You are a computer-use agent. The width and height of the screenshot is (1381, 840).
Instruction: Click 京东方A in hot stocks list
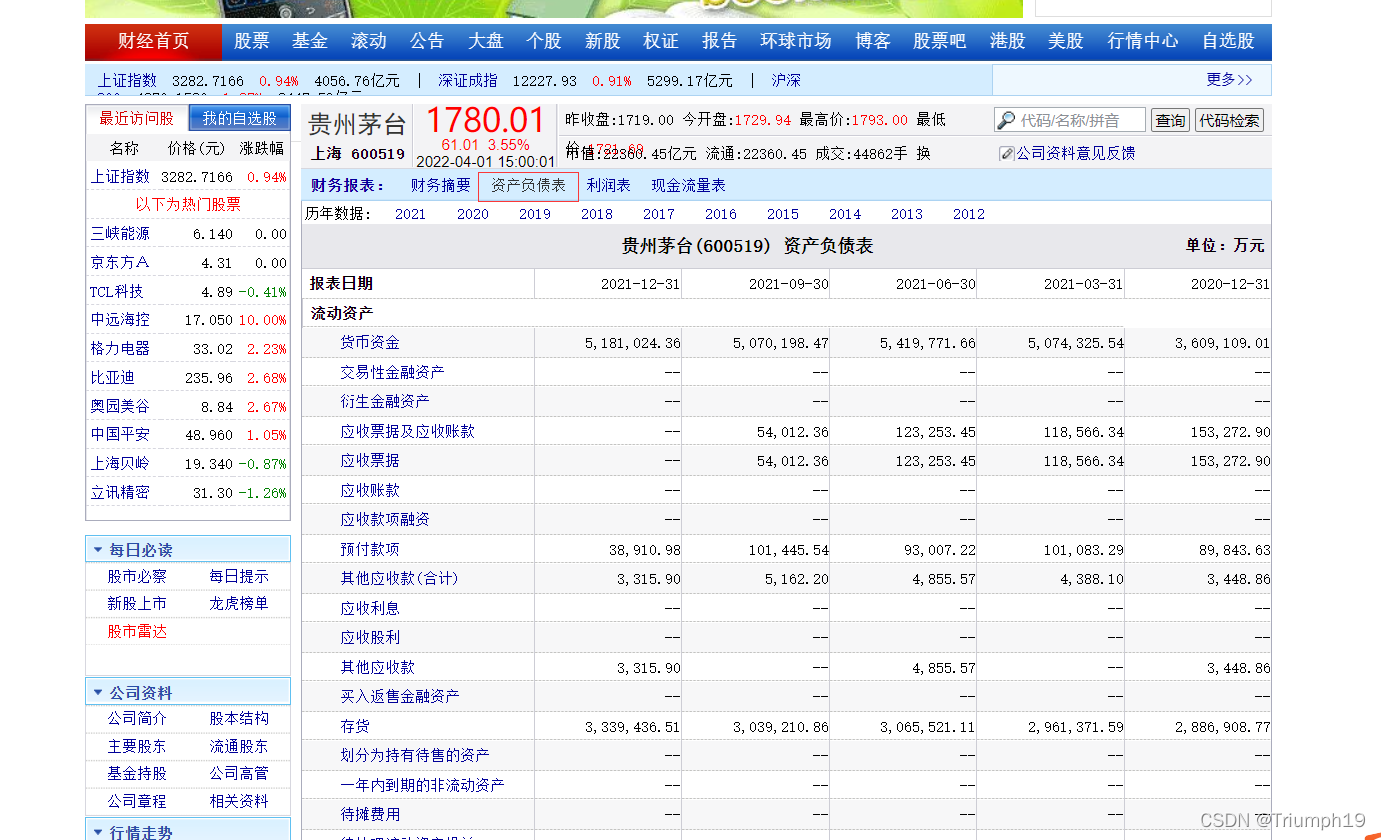(x=120, y=263)
